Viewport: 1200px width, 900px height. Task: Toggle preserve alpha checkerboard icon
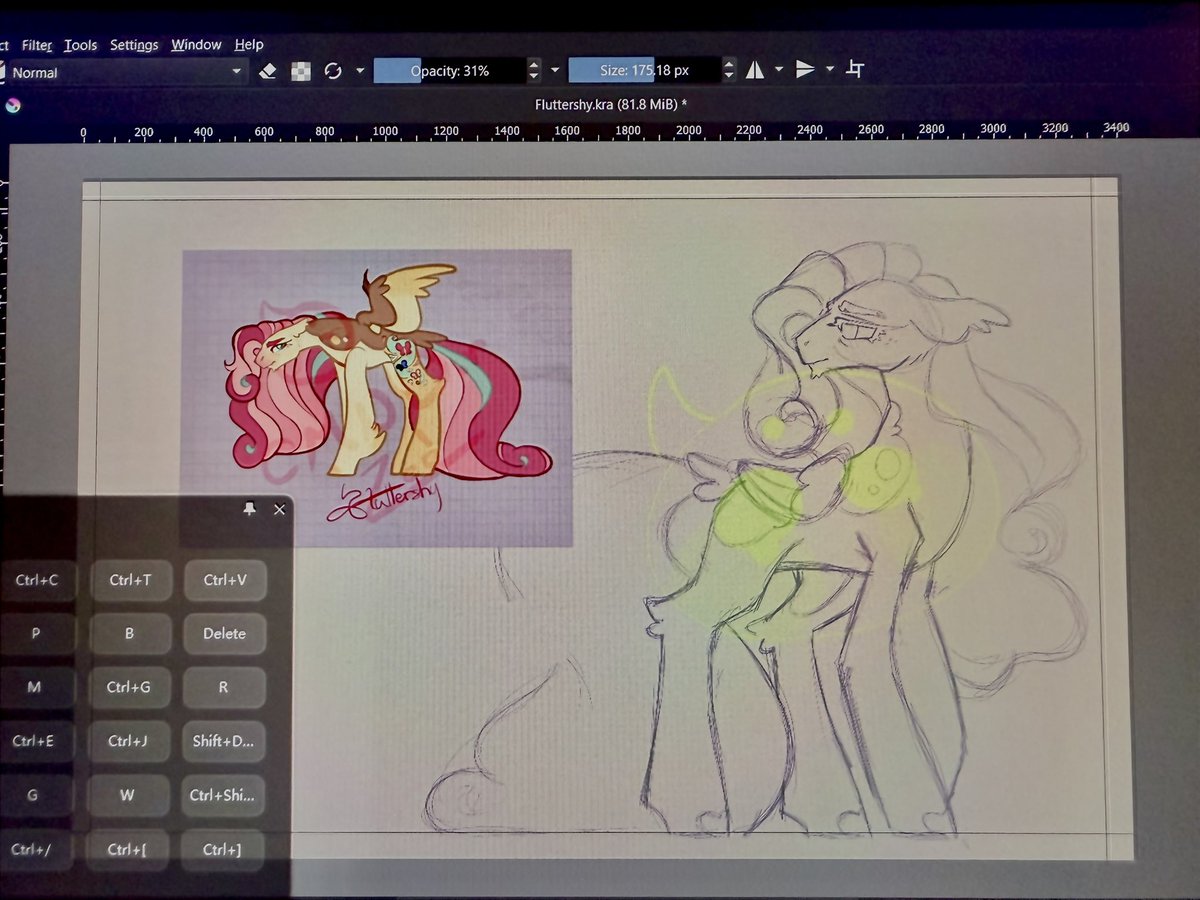click(300, 71)
